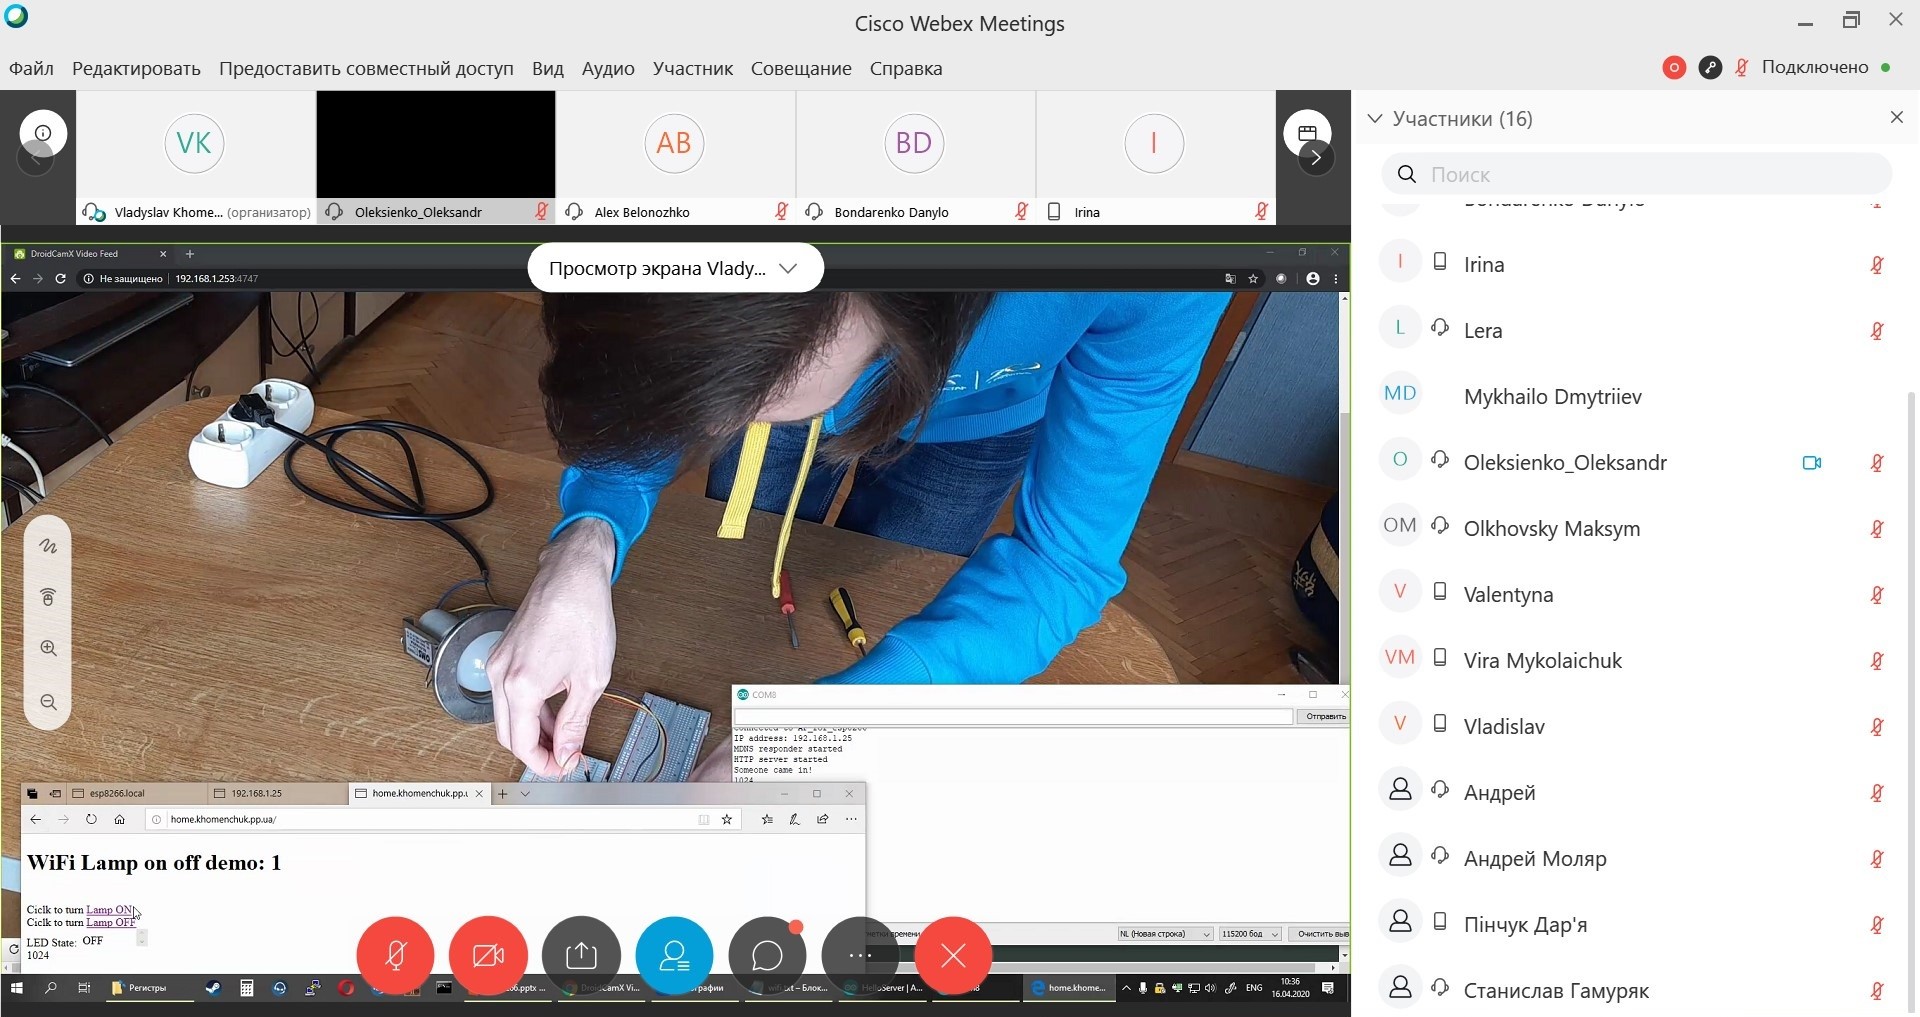Image resolution: width=1920 pixels, height=1017 pixels.
Task: Select Alex Belonozhko thumbnail
Action: [x=676, y=157]
